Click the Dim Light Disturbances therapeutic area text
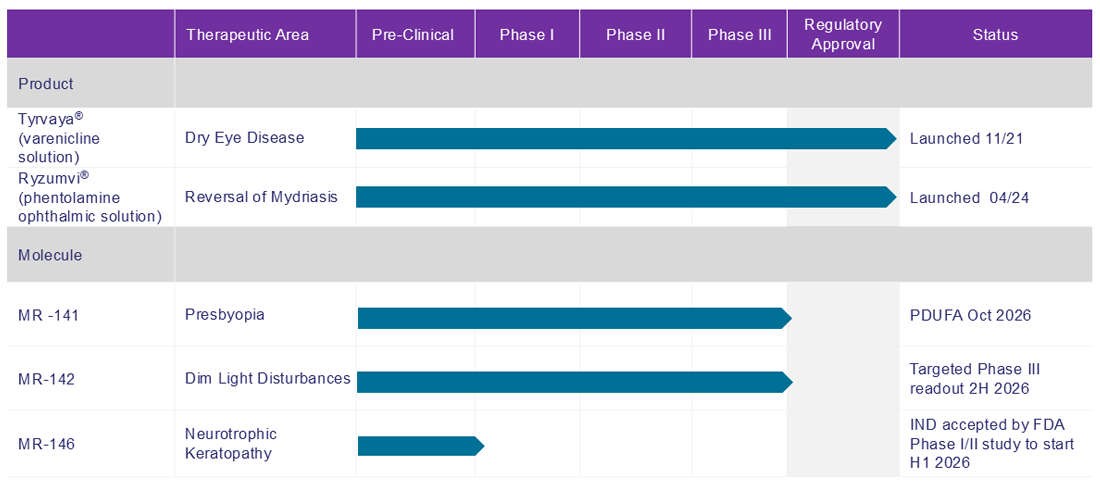 [x=267, y=379]
